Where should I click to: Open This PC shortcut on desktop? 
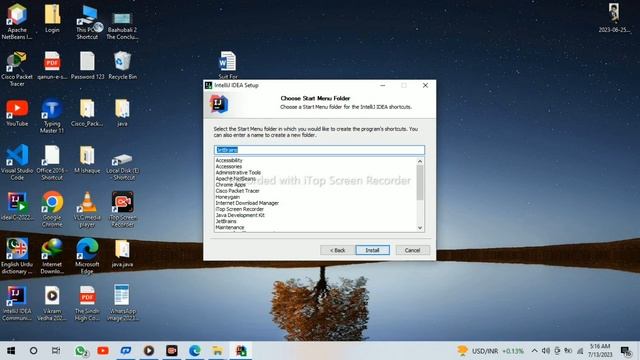pos(87,22)
